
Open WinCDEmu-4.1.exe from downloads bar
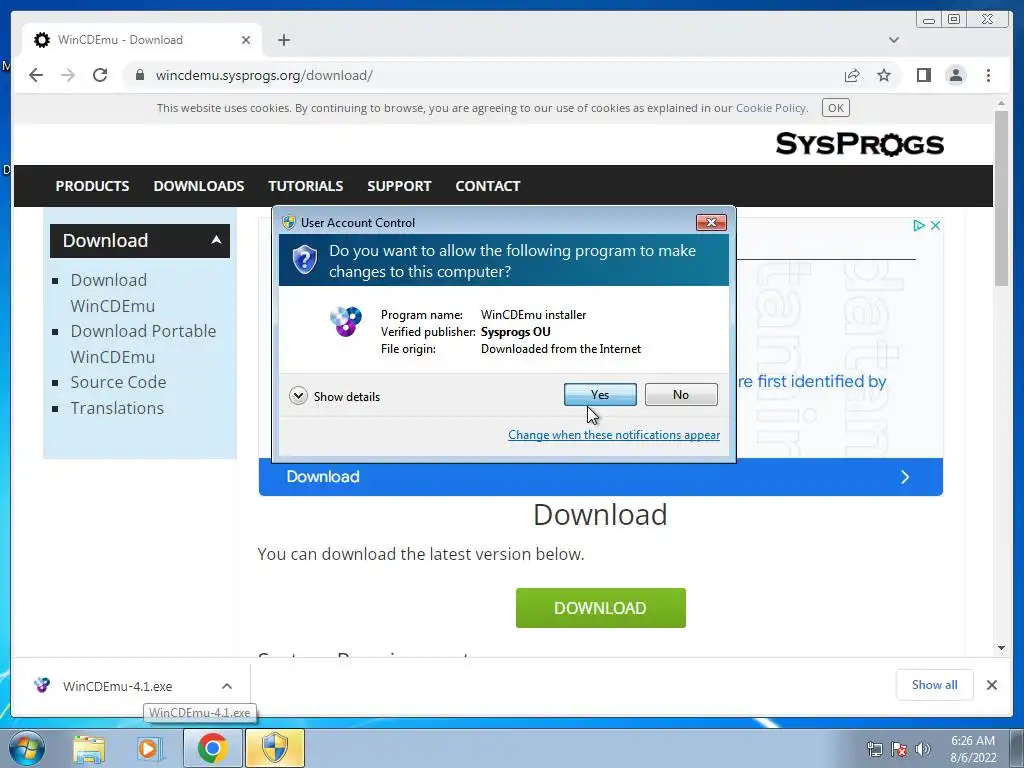pyautogui.click(x=118, y=686)
